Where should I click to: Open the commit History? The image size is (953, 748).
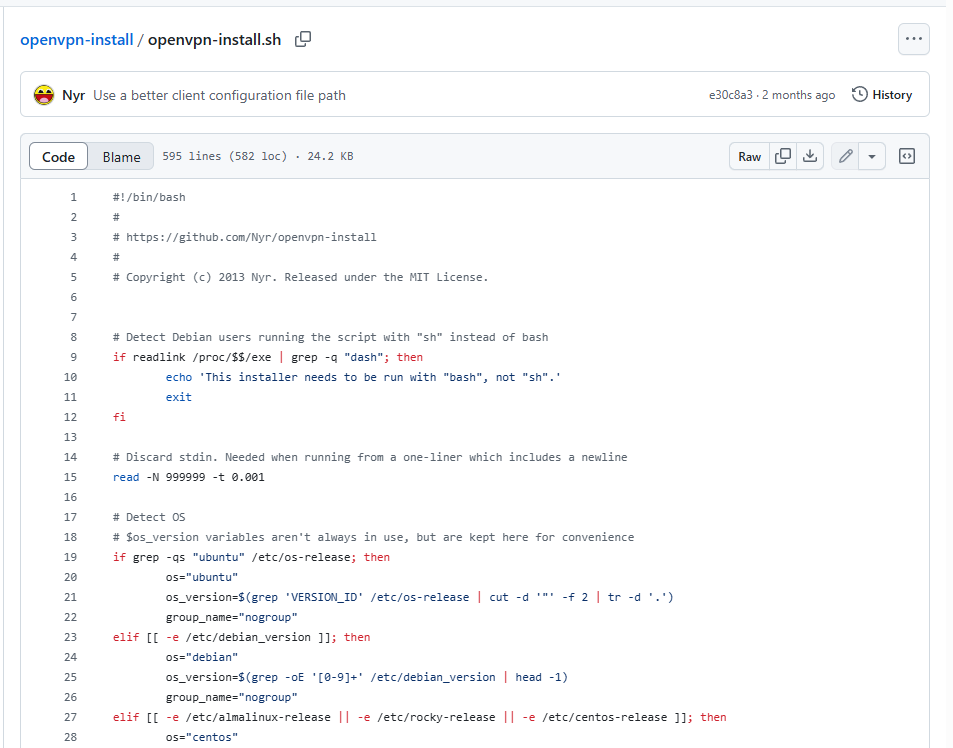[x=882, y=95]
